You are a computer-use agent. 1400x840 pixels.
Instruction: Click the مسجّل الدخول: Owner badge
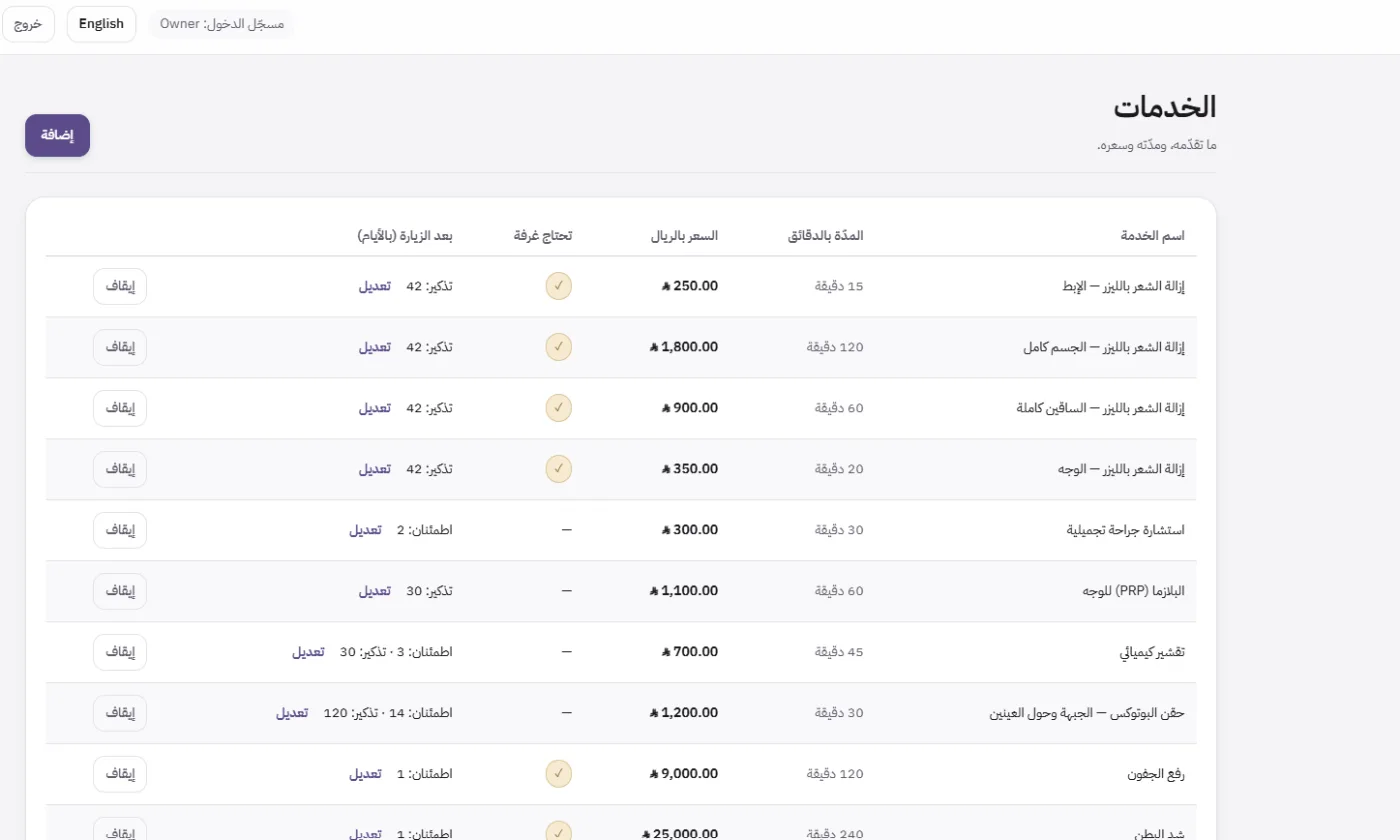pyautogui.click(x=222, y=24)
